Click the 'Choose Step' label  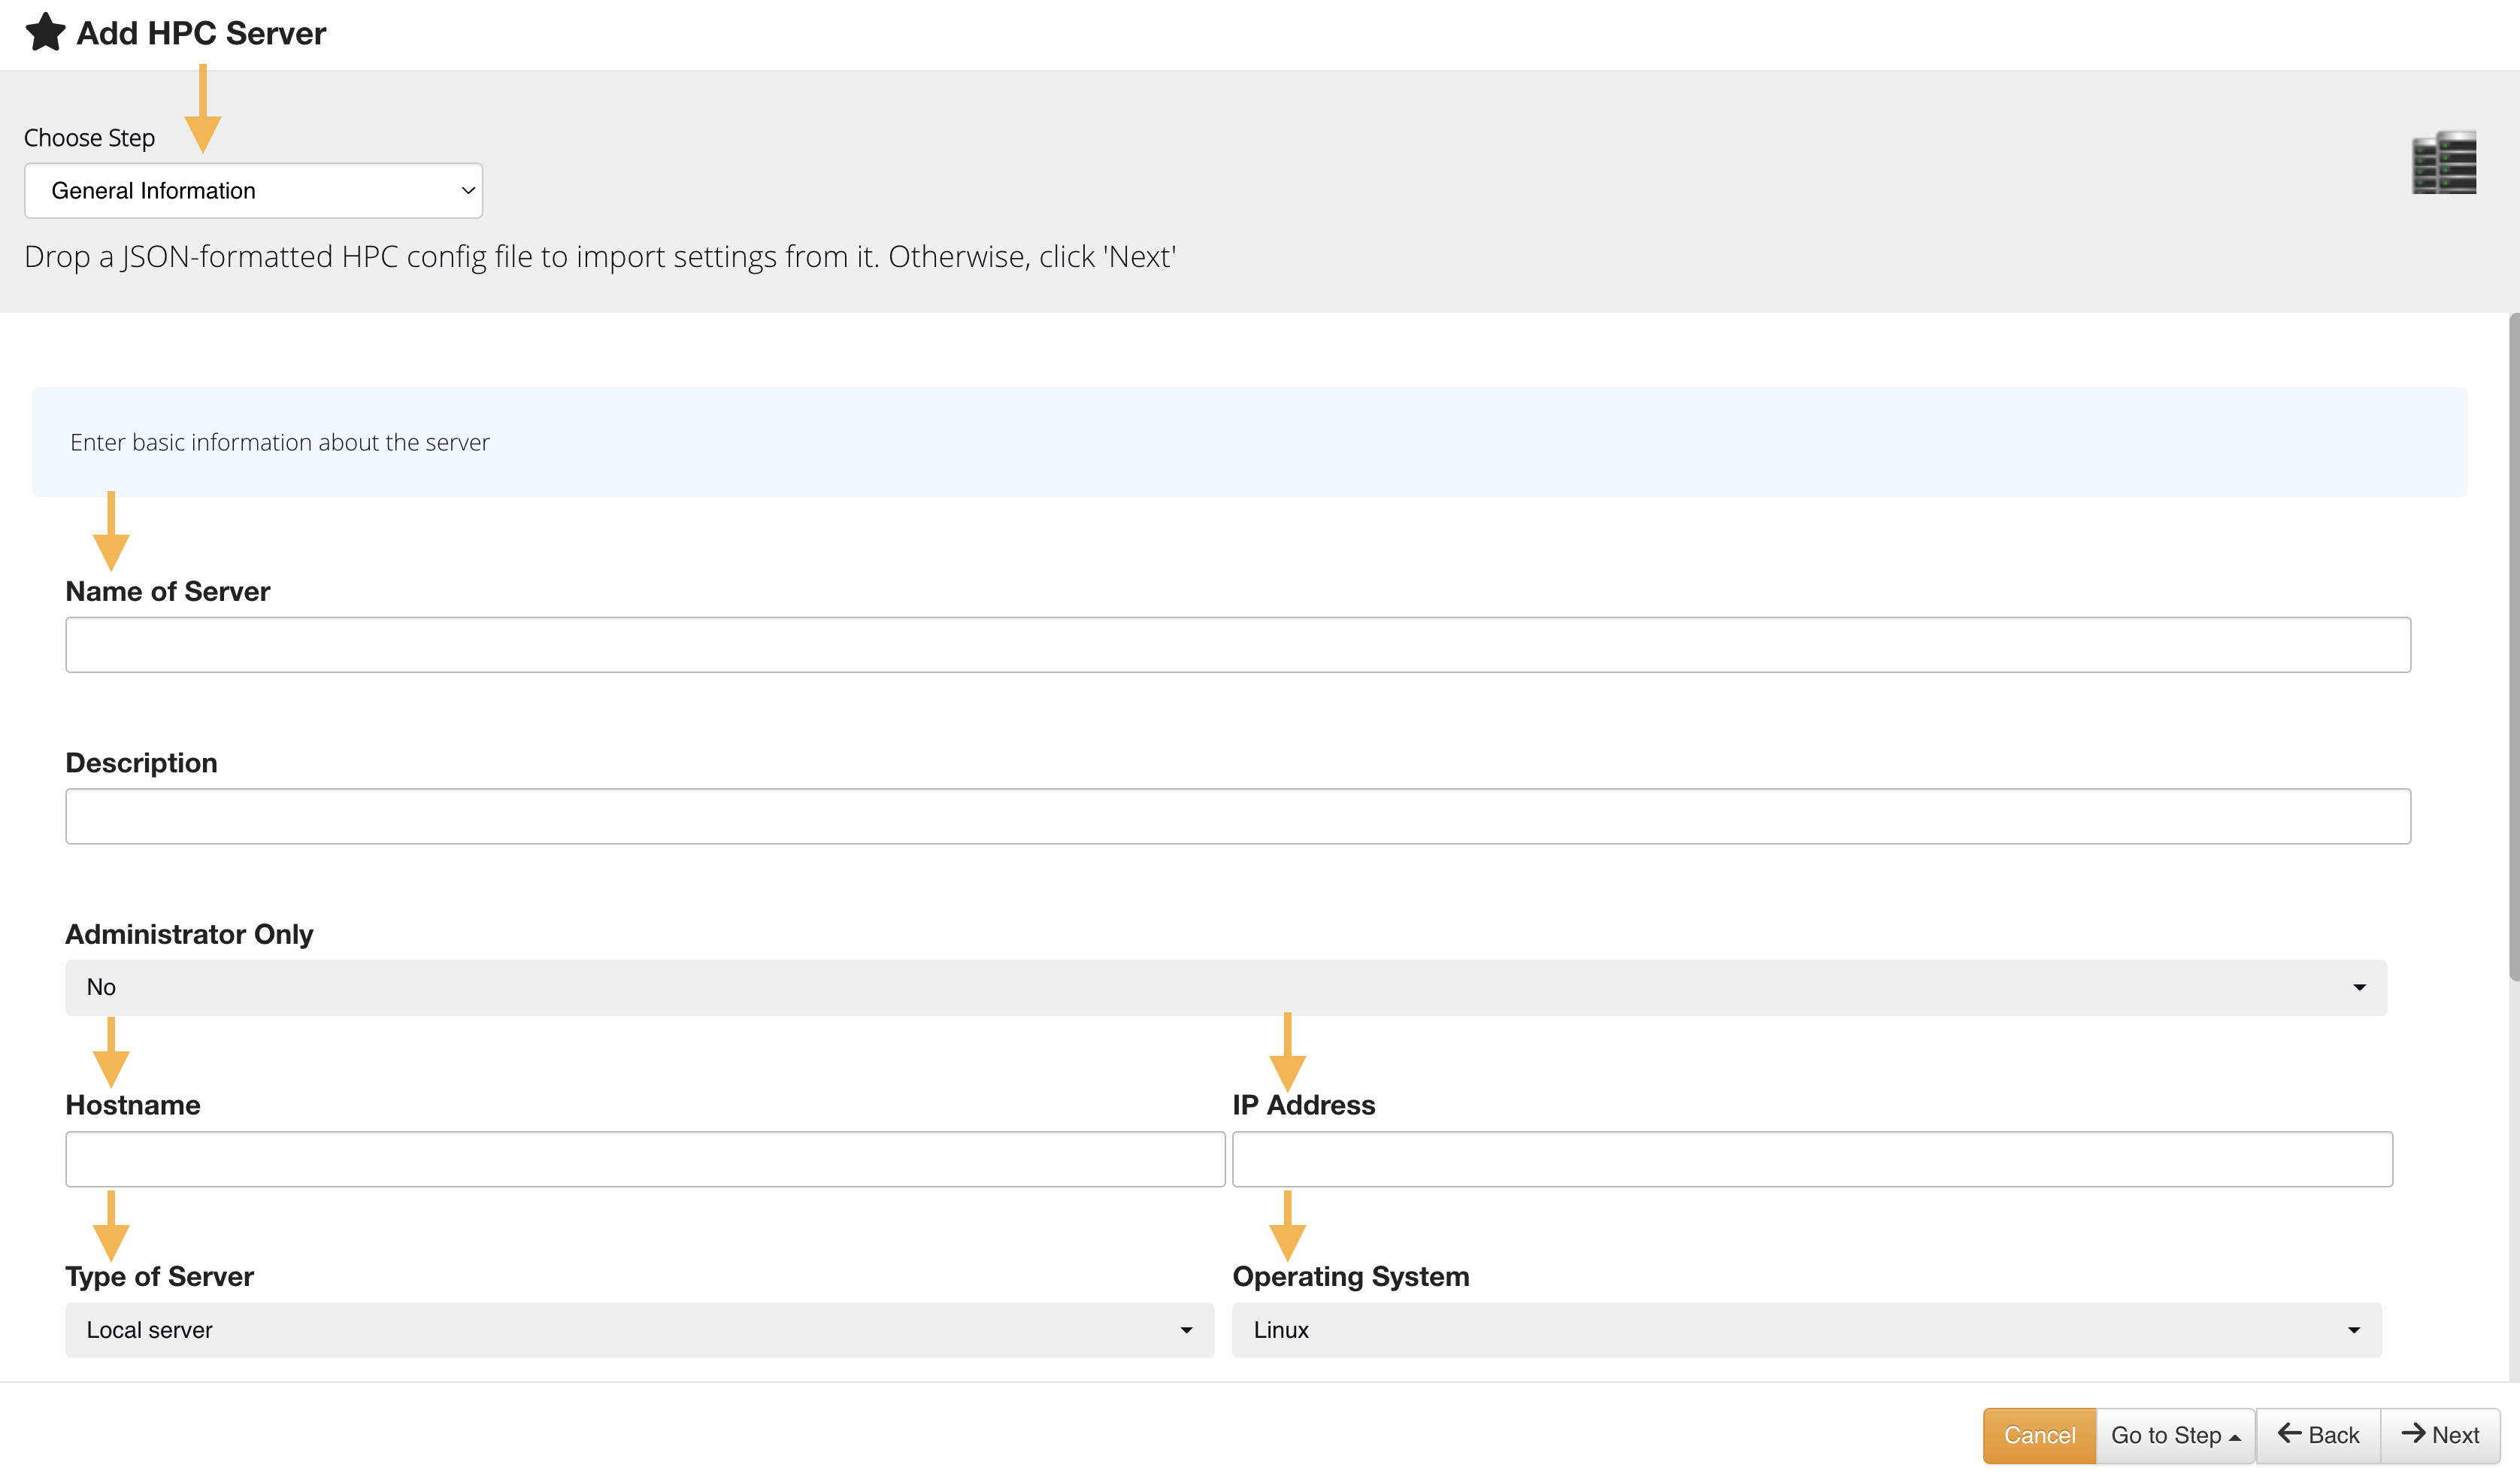(89, 138)
